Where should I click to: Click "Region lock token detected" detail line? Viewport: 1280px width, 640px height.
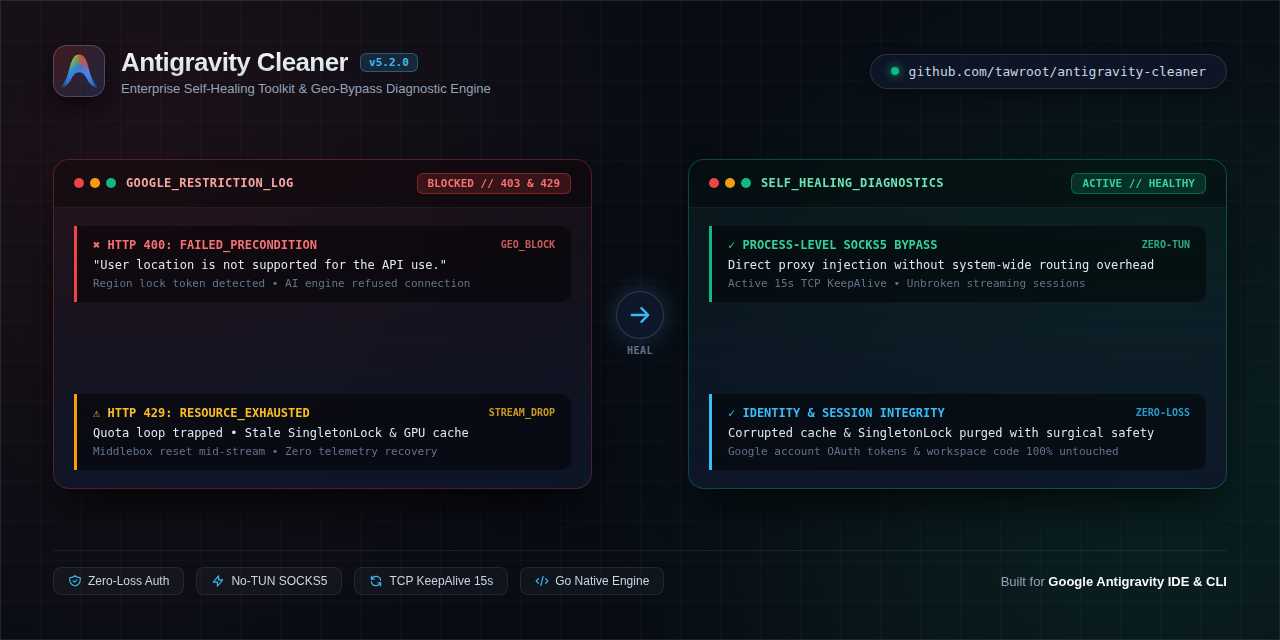click(282, 283)
